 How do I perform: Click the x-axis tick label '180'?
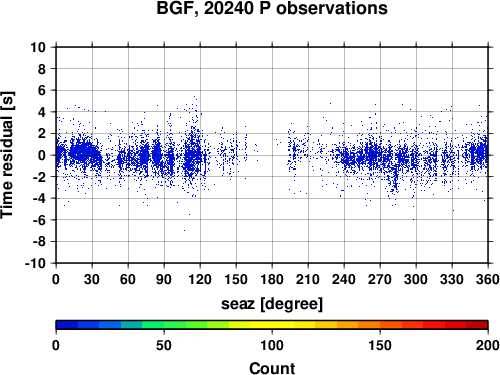[272, 279]
